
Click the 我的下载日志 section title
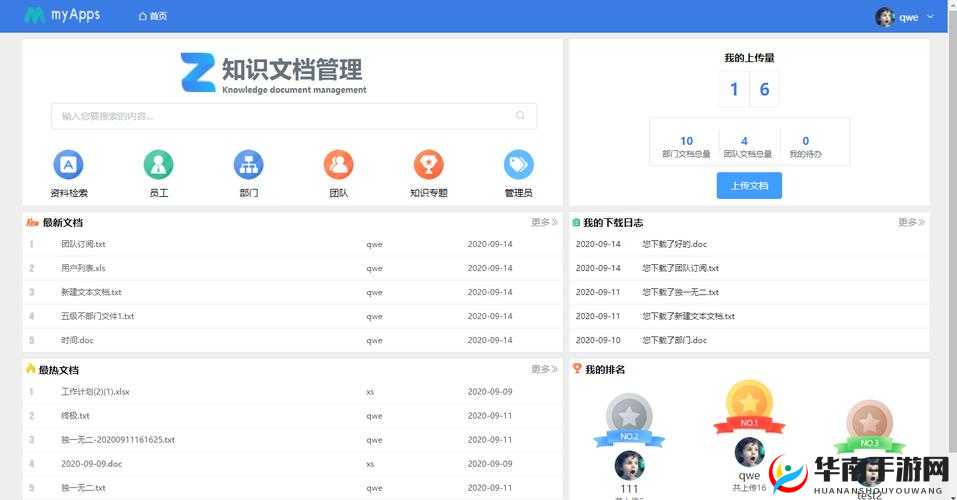click(x=613, y=222)
